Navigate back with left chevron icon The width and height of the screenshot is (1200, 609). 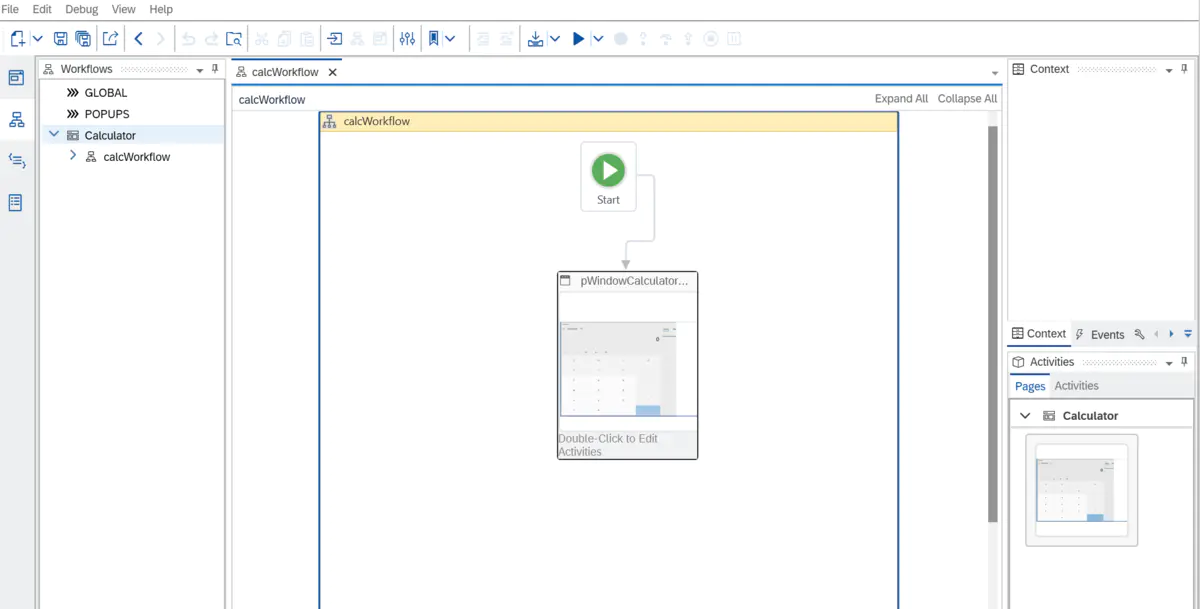tap(138, 39)
